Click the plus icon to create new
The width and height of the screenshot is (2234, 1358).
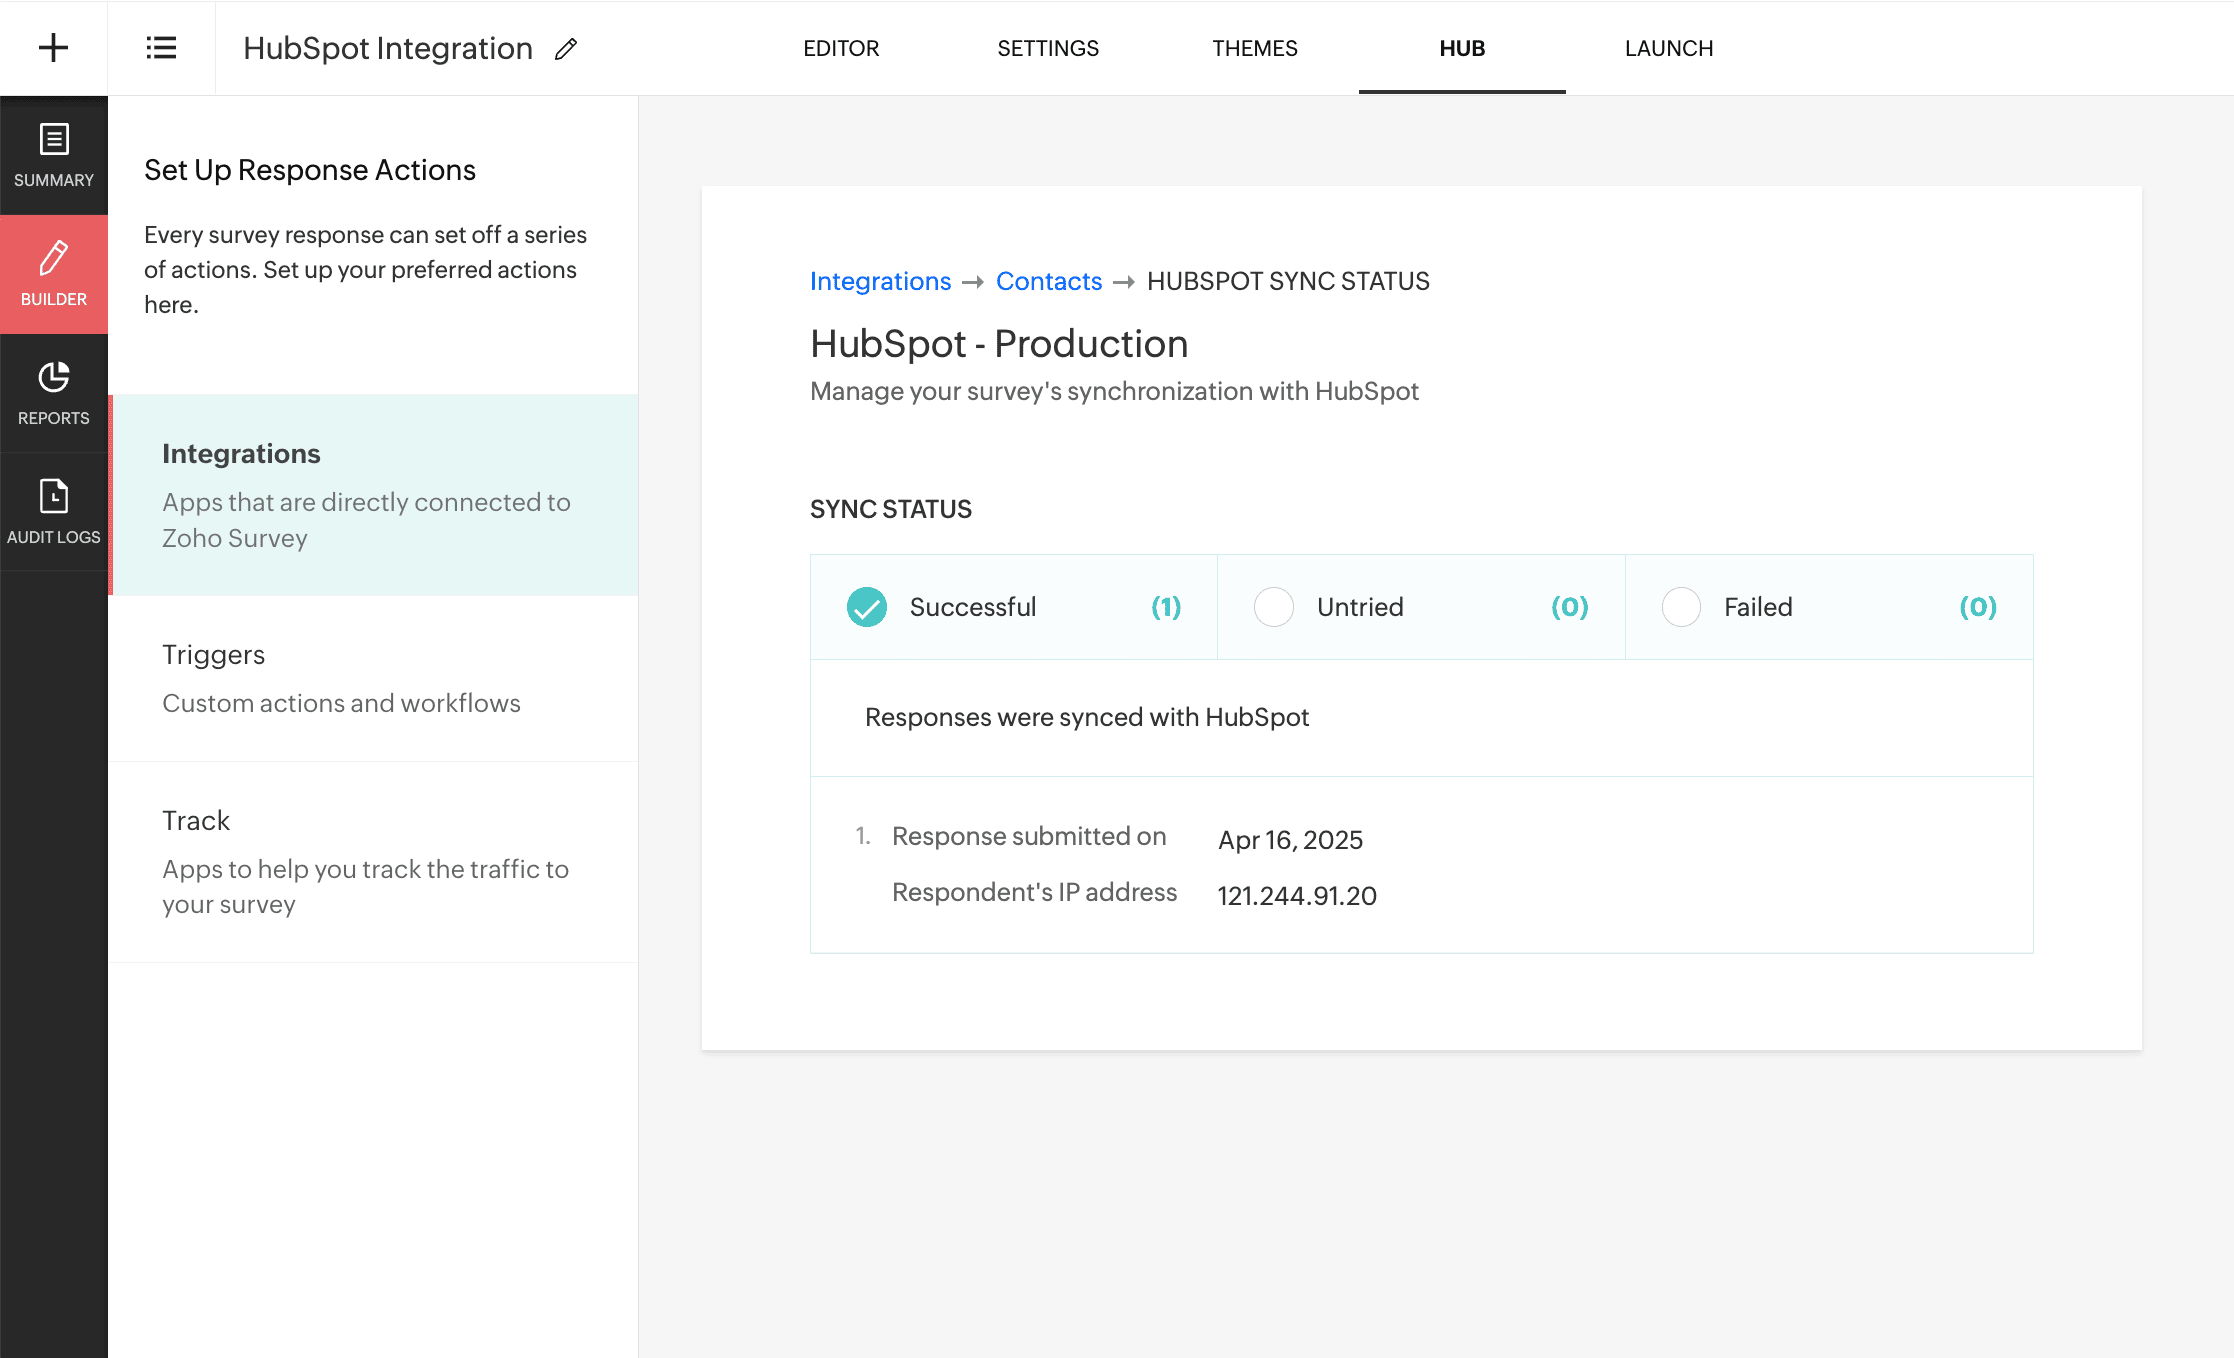click(x=53, y=48)
